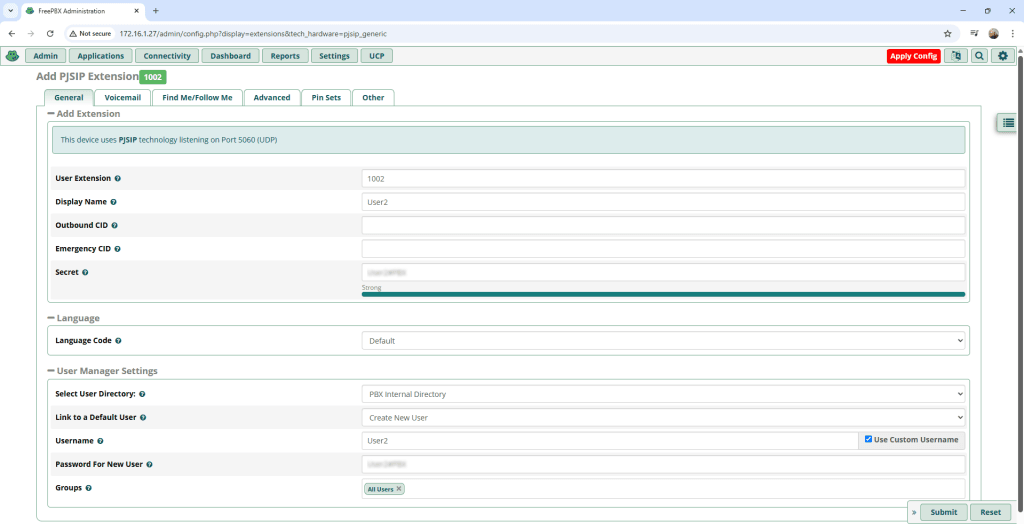The image size is (1024, 524).
Task: Click the FreePBX frog logo
Action: [12, 56]
